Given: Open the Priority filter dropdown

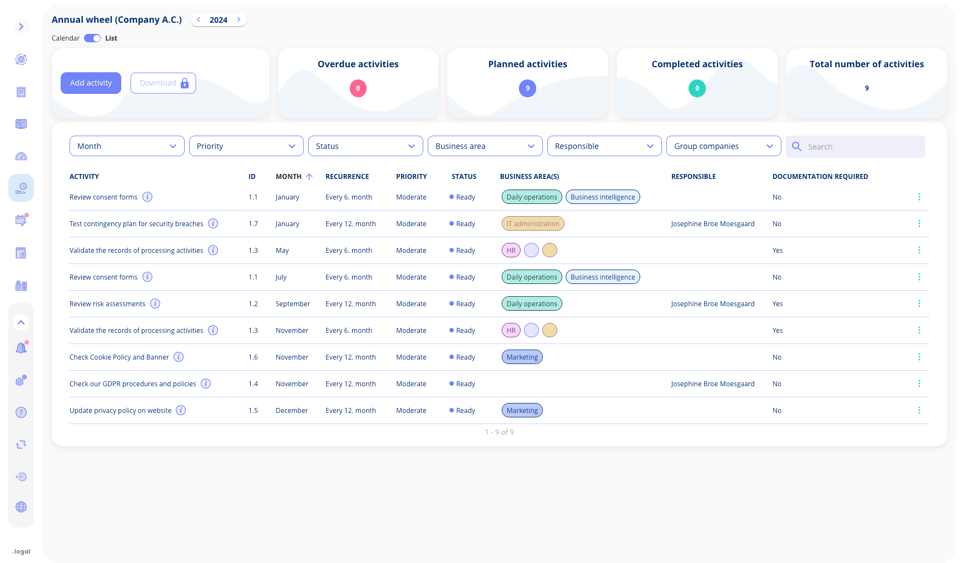Looking at the screenshot, I should pos(246,146).
